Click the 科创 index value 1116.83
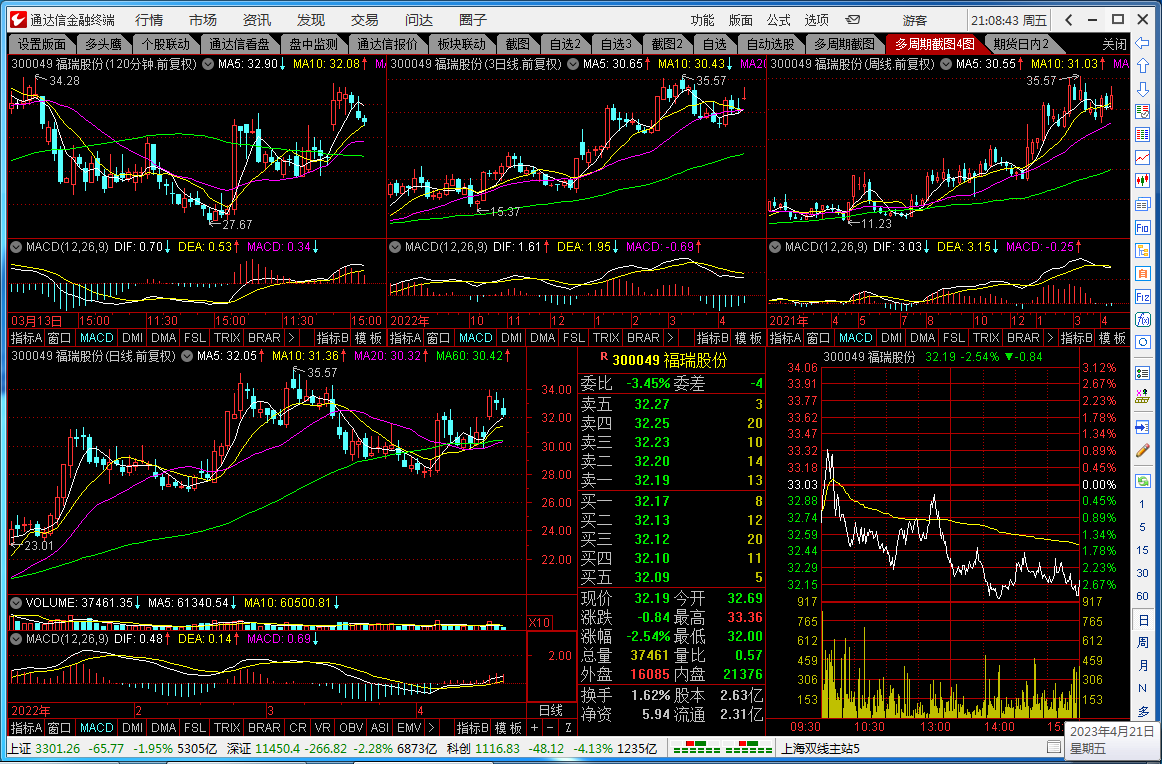The width and height of the screenshot is (1162, 764). 497,748
